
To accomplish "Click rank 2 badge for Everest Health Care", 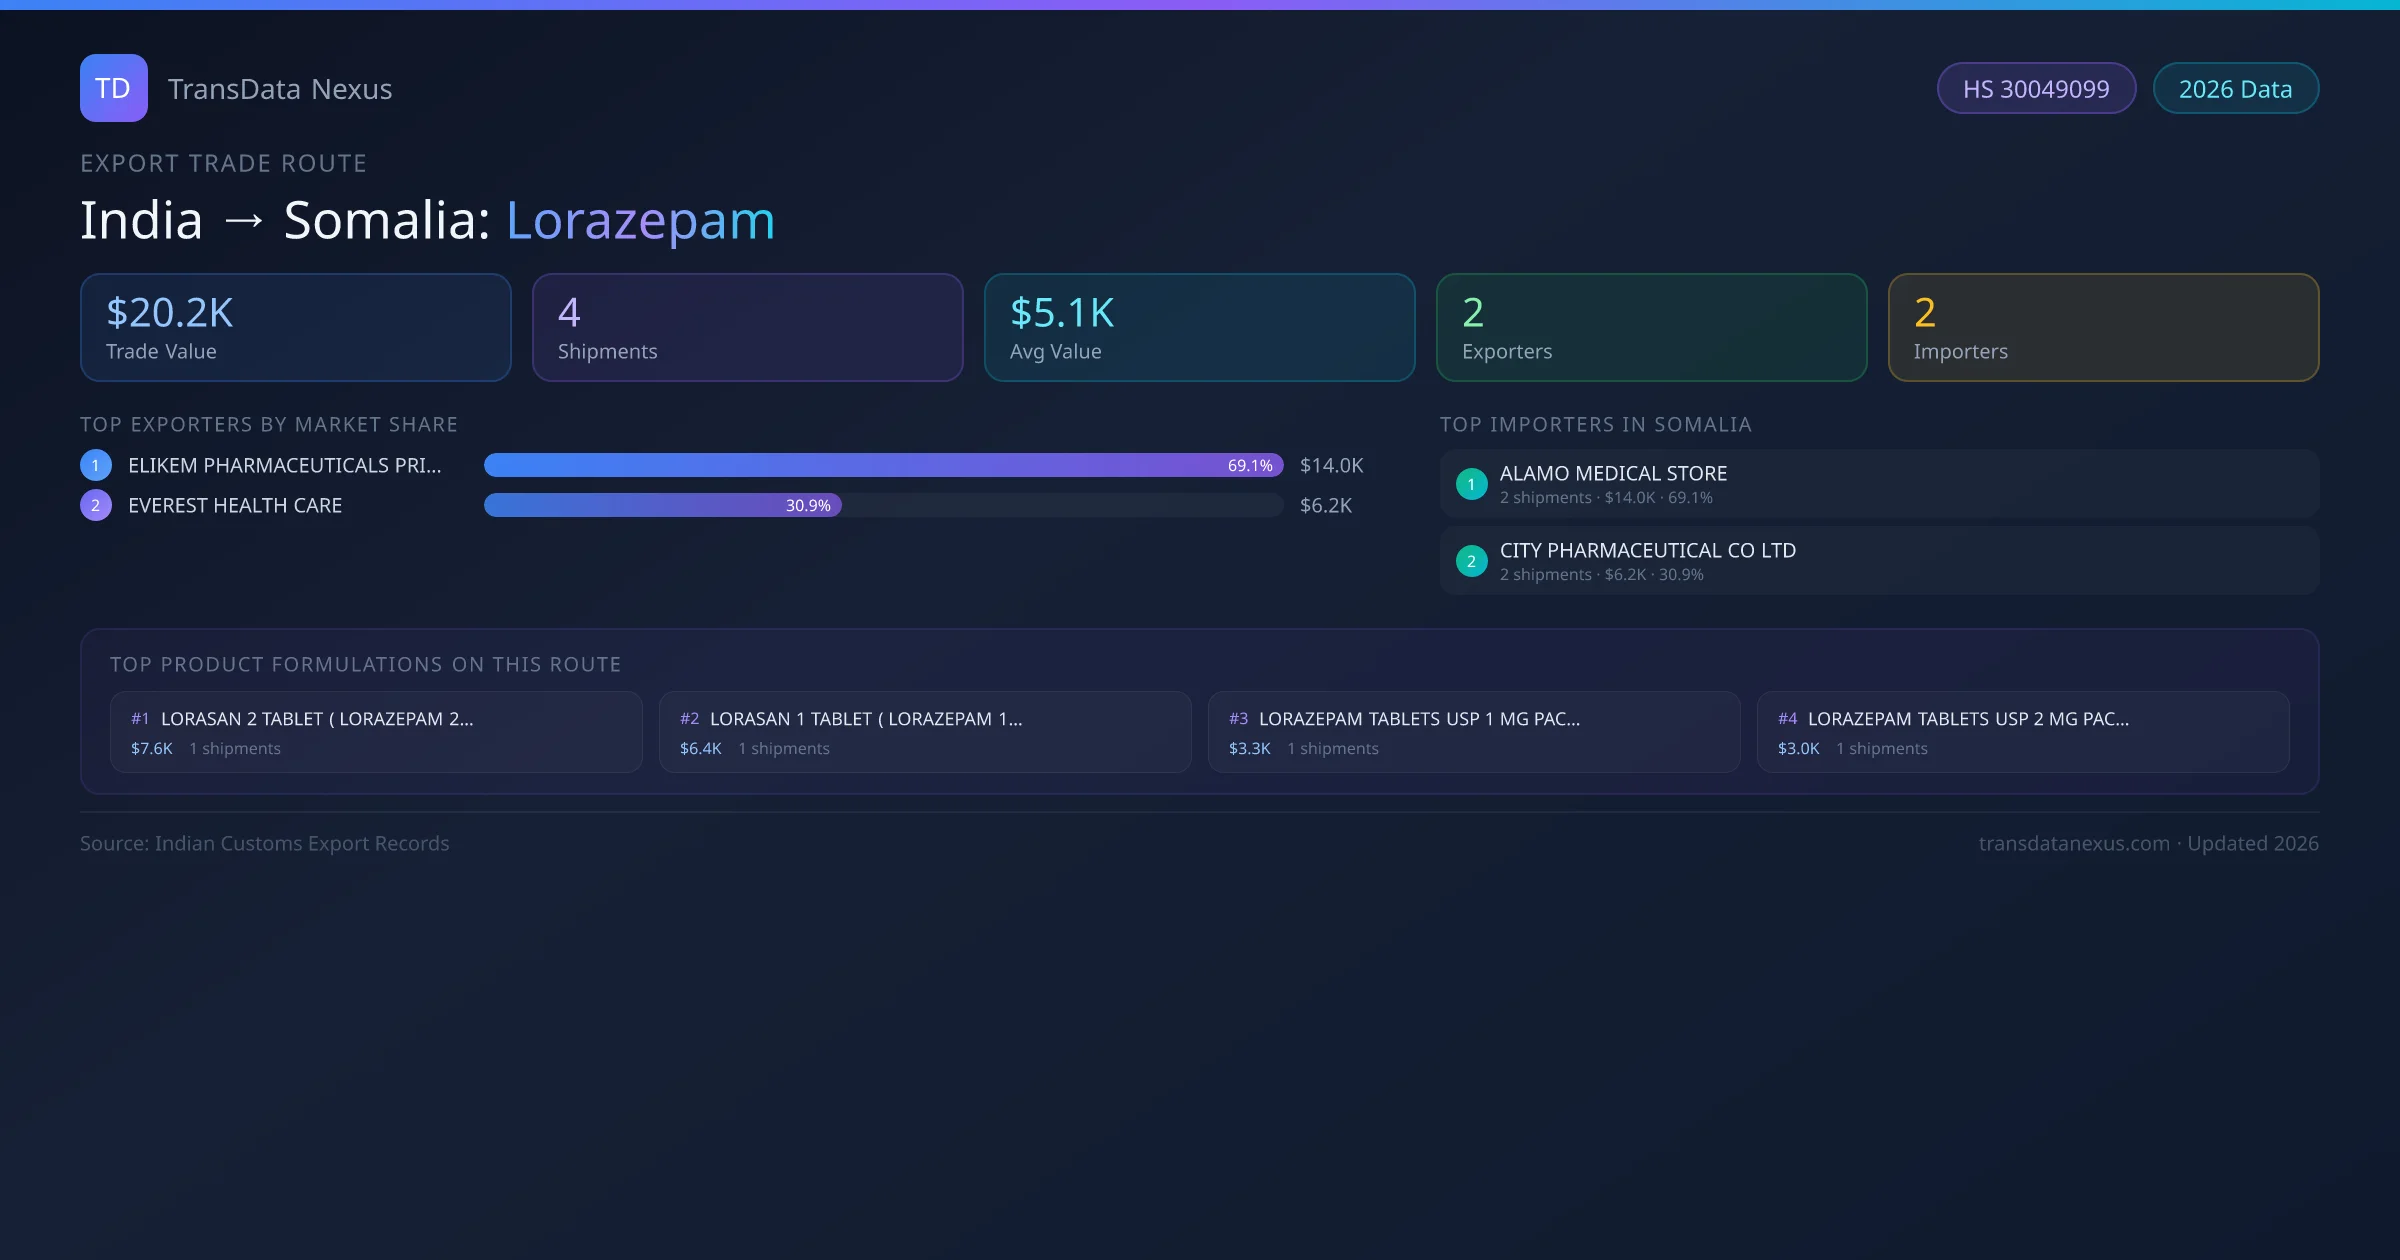I will click(96, 505).
